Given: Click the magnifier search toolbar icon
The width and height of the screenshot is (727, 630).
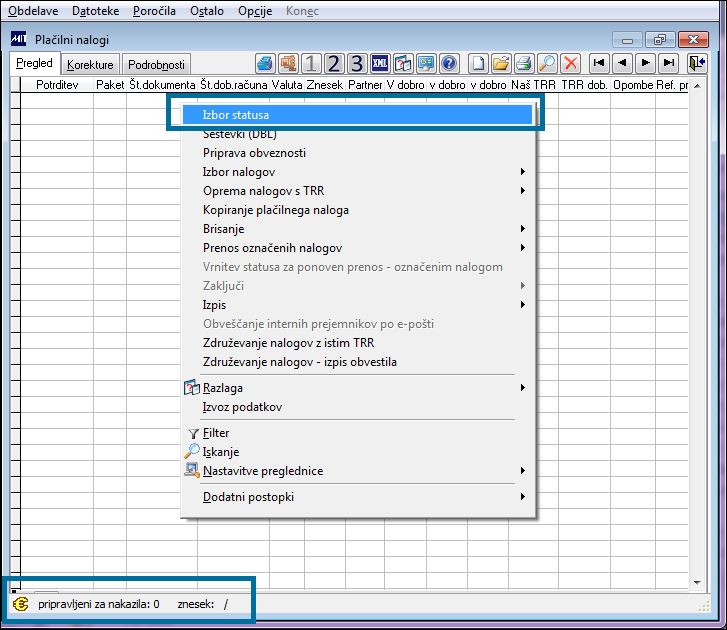Looking at the screenshot, I should tap(547, 64).
